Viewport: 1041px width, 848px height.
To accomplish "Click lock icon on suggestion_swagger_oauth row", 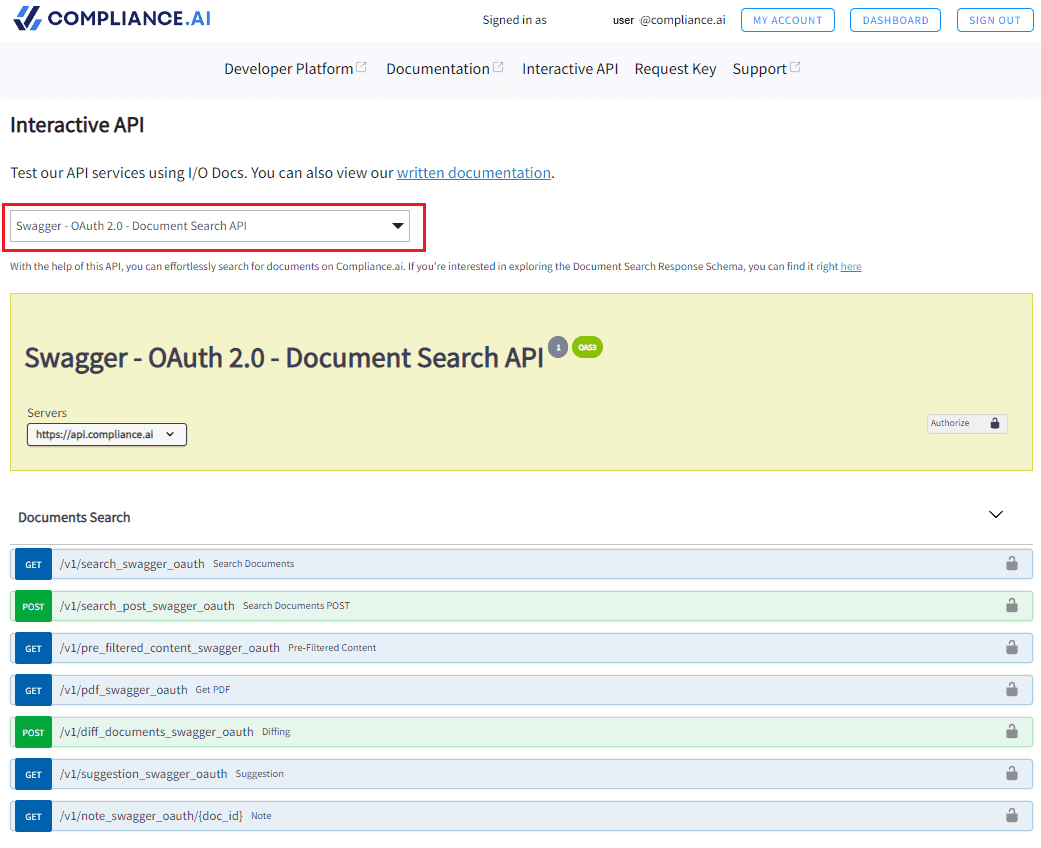I will click(x=1011, y=773).
